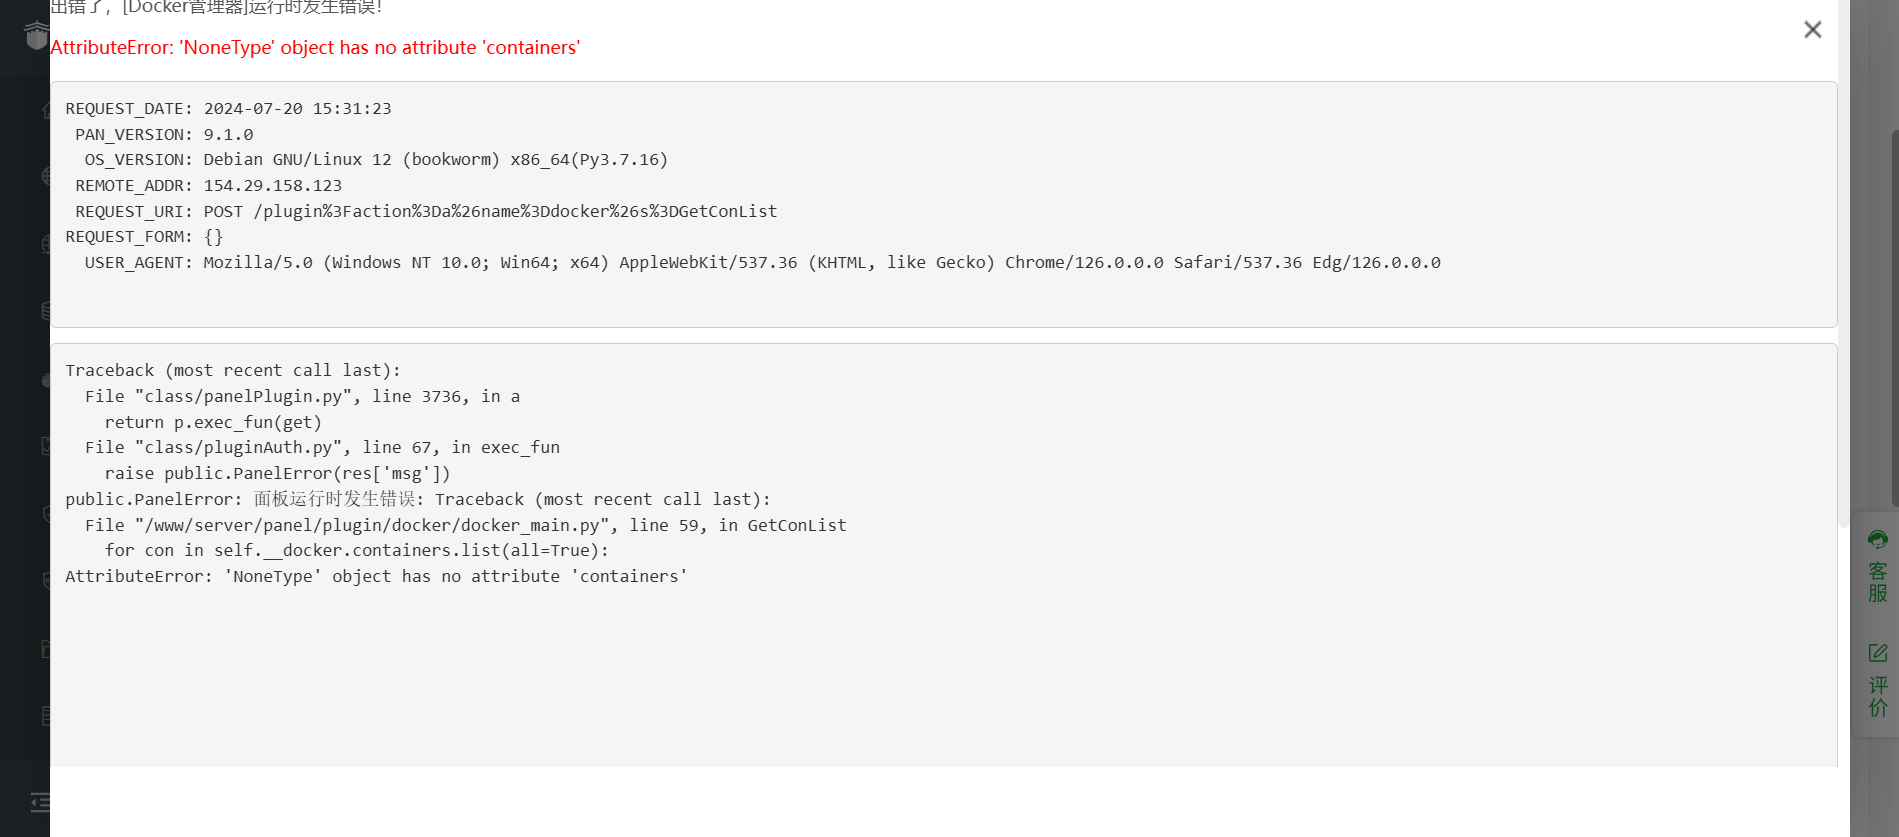The image size is (1899, 837).
Task: Select the database icon in sidebar
Action: tap(45, 311)
